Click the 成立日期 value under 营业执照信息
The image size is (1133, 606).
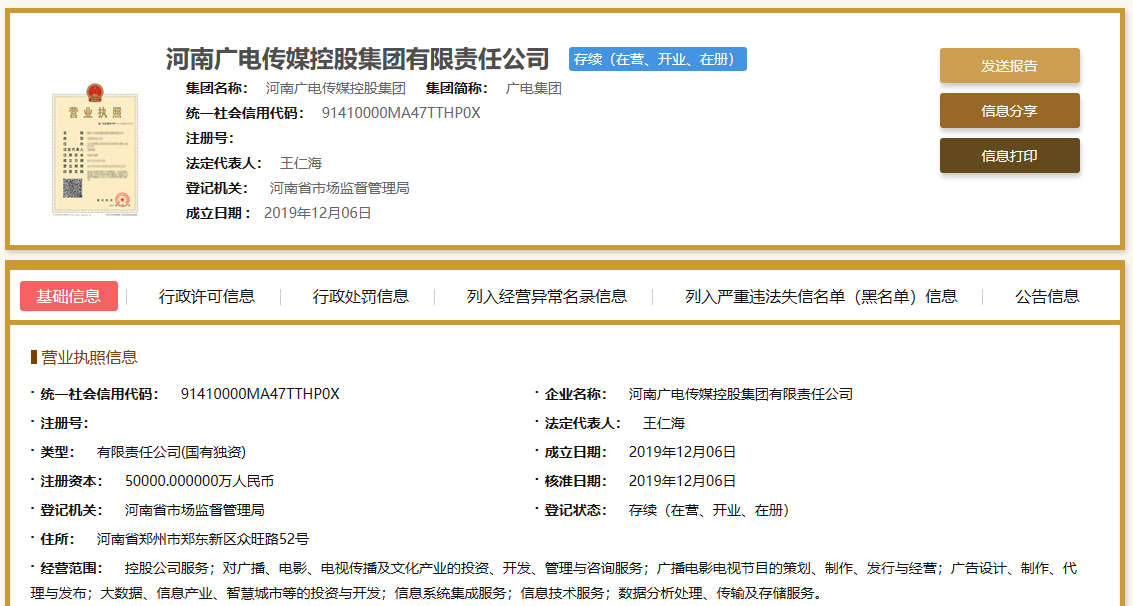click(682, 452)
